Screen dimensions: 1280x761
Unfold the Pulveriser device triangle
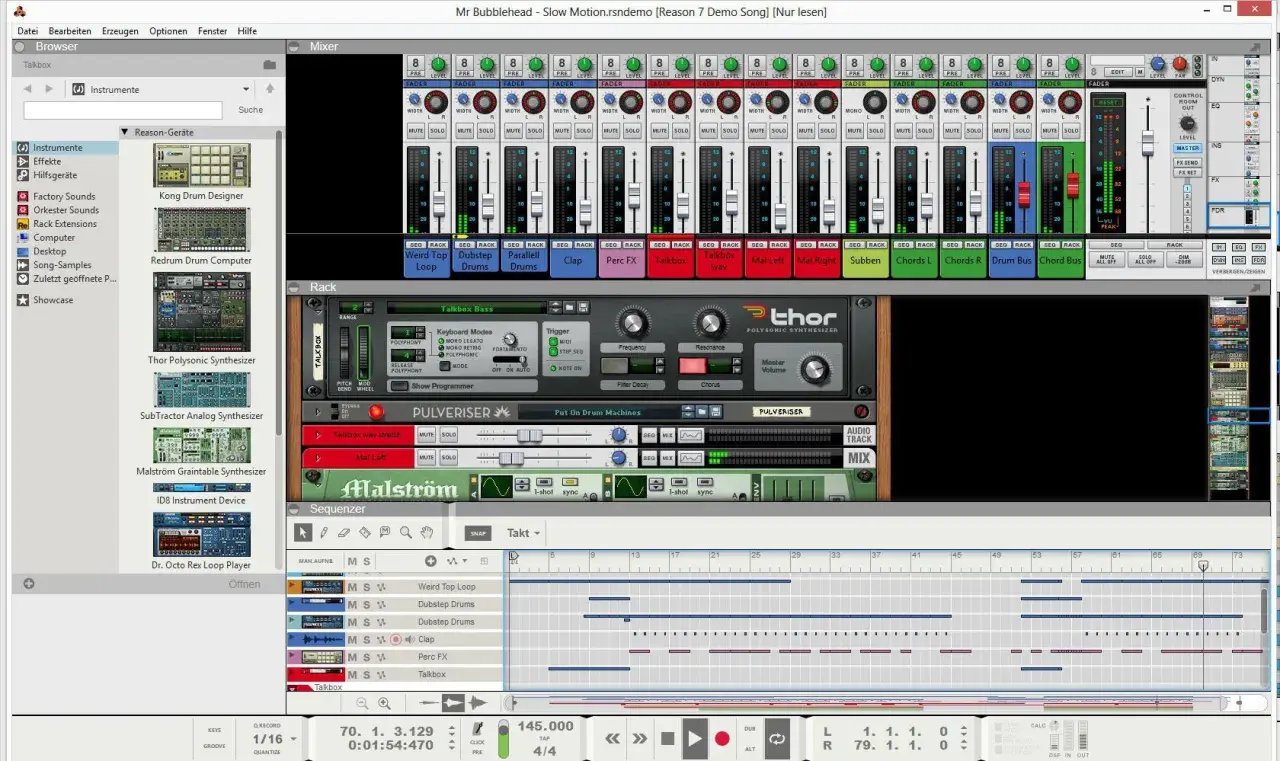[319, 411]
